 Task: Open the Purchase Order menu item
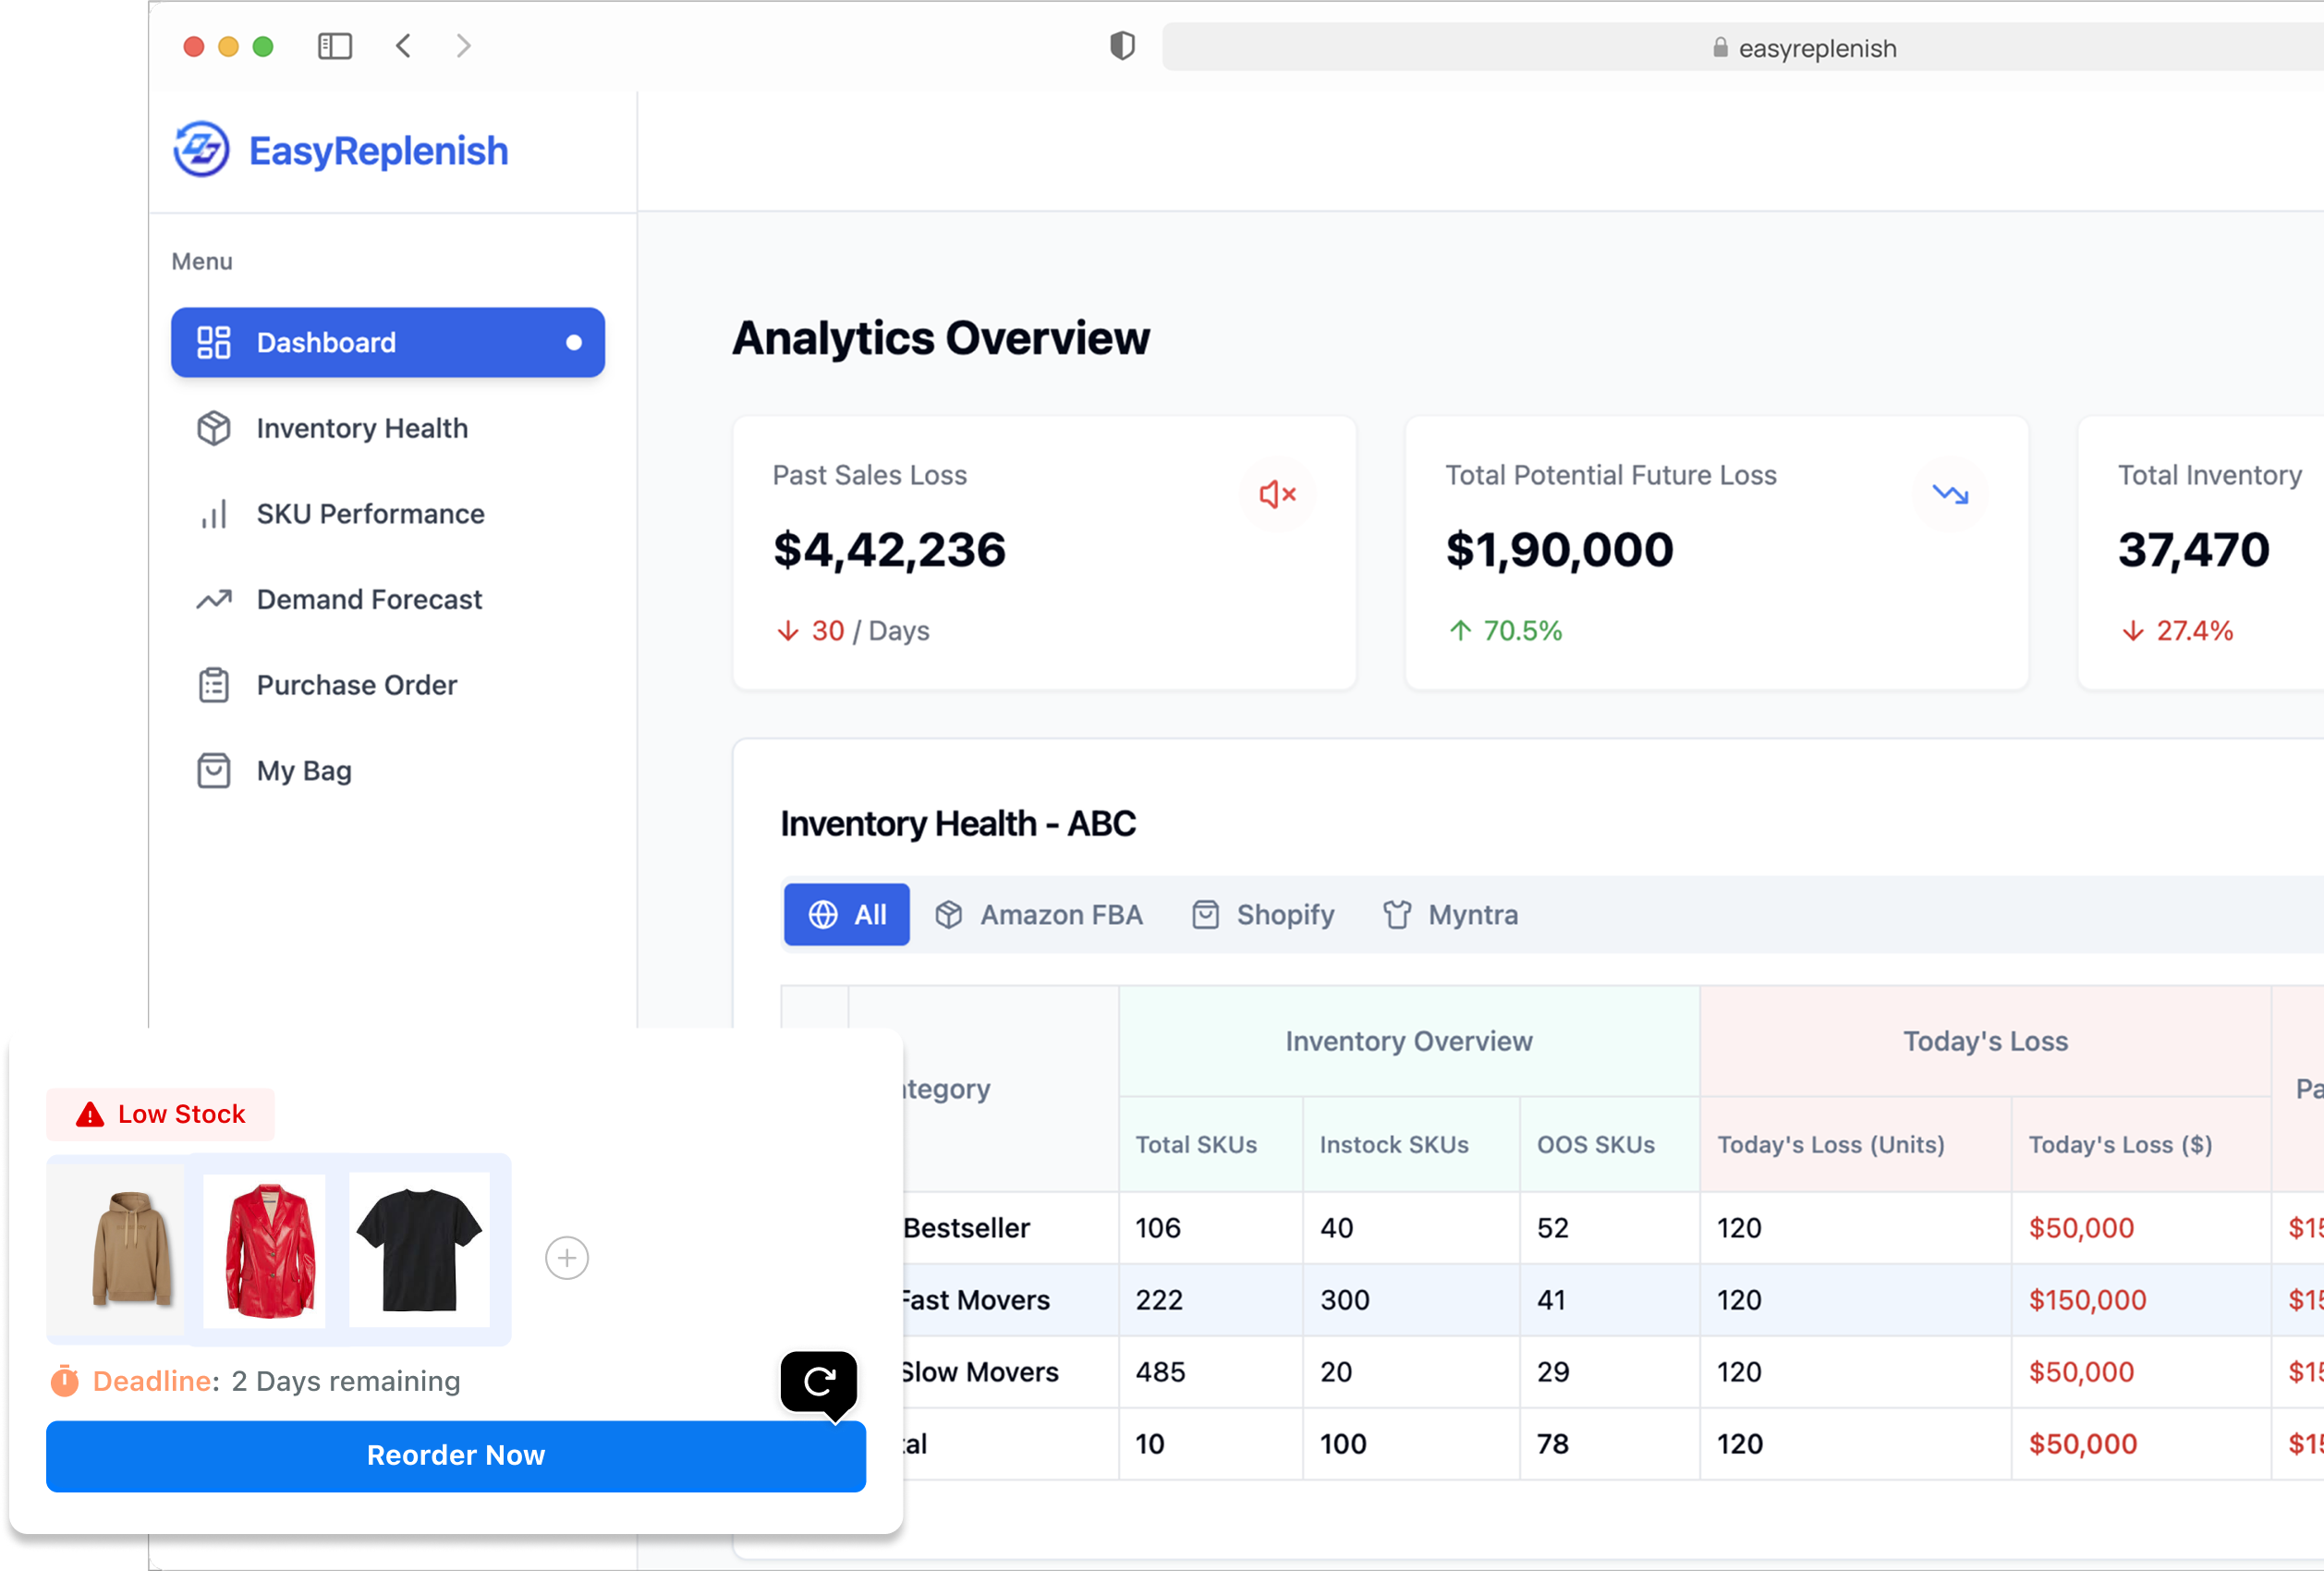pos(356,686)
